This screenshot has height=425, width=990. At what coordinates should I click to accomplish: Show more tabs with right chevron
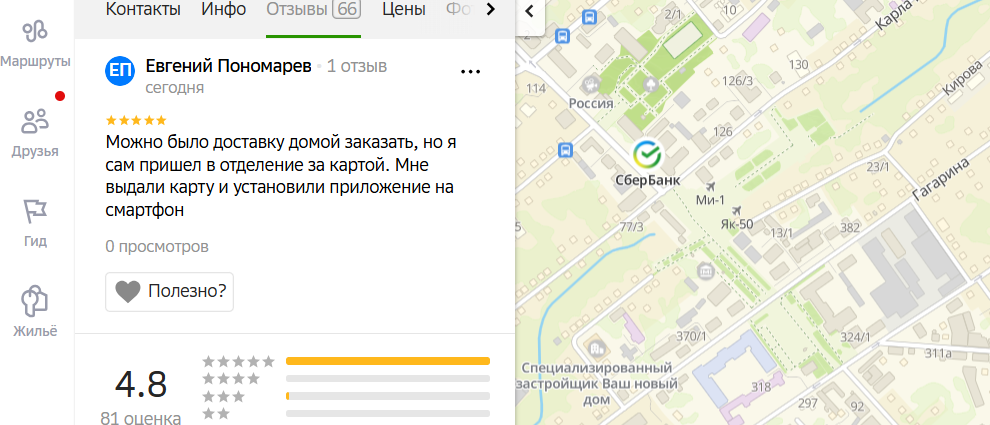[x=491, y=9]
